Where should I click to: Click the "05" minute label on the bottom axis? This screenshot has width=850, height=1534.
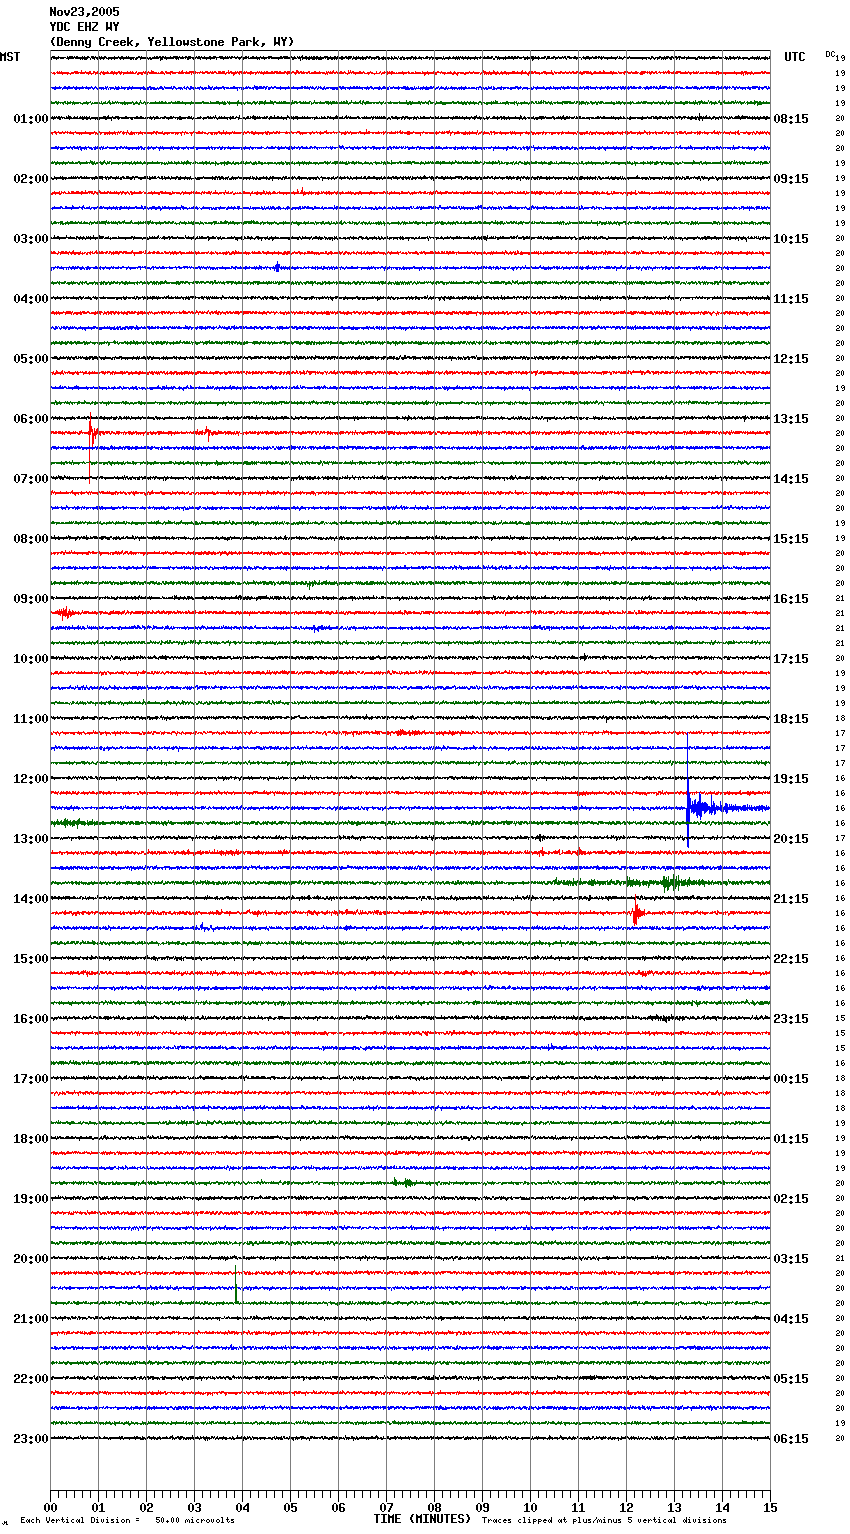[x=290, y=1507]
